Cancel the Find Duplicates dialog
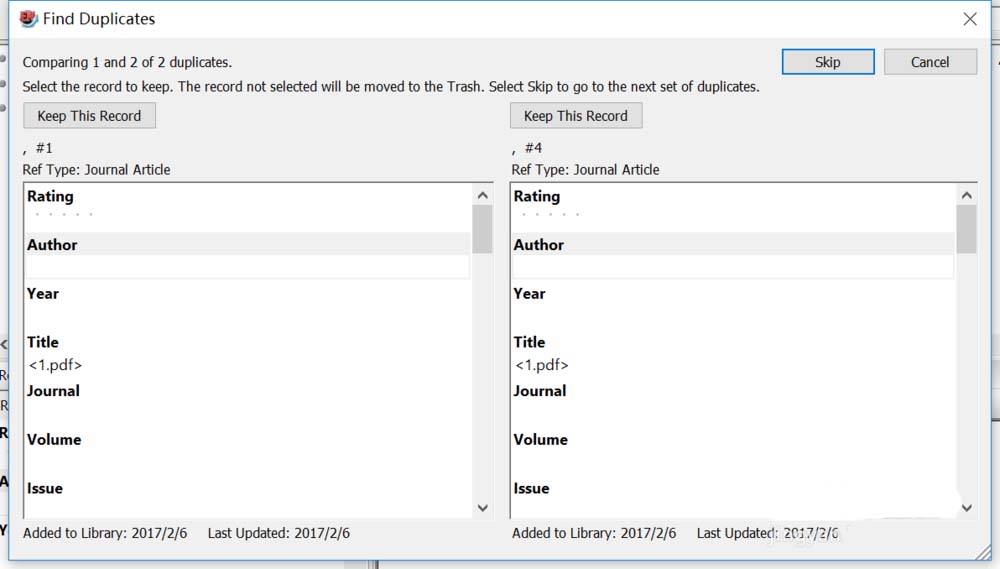Image resolution: width=1000 pixels, height=569 pixels. click(930, 62)
